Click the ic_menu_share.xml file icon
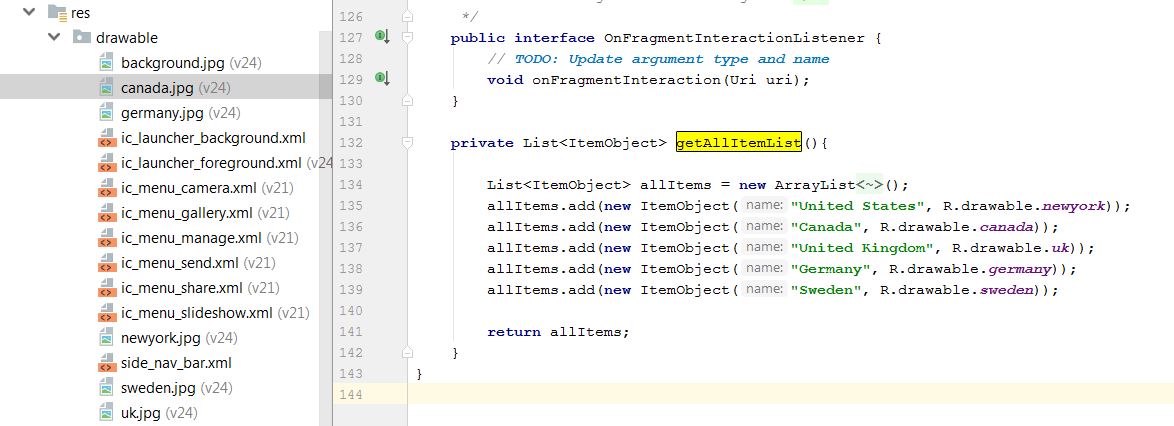 point(106,288)
